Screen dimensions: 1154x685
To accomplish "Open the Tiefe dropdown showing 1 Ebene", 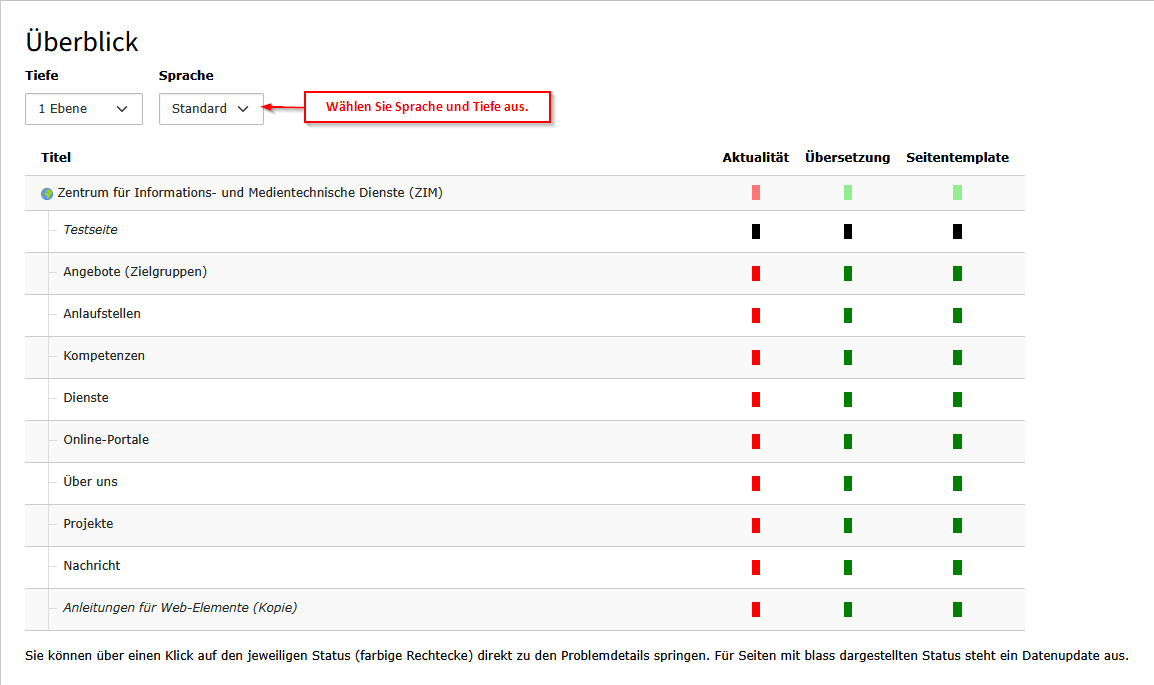I will (84, 109).
